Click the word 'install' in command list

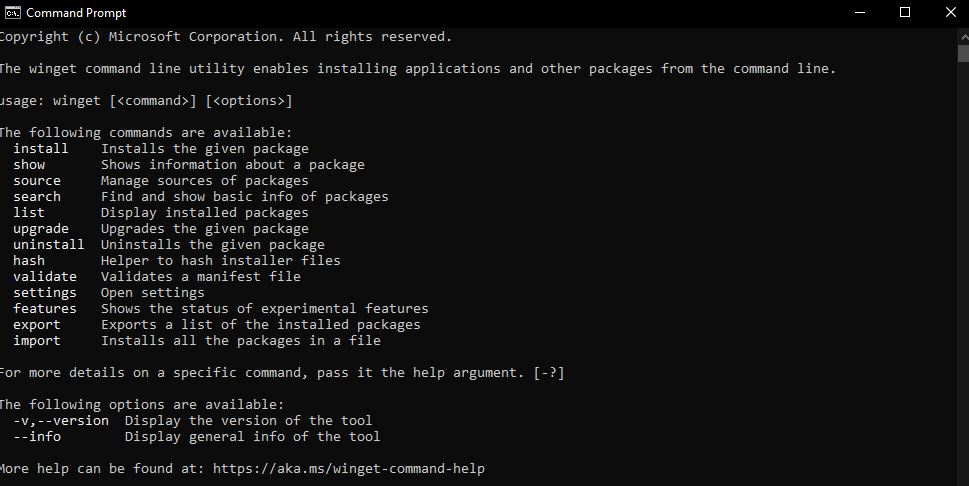coord(41,149)
